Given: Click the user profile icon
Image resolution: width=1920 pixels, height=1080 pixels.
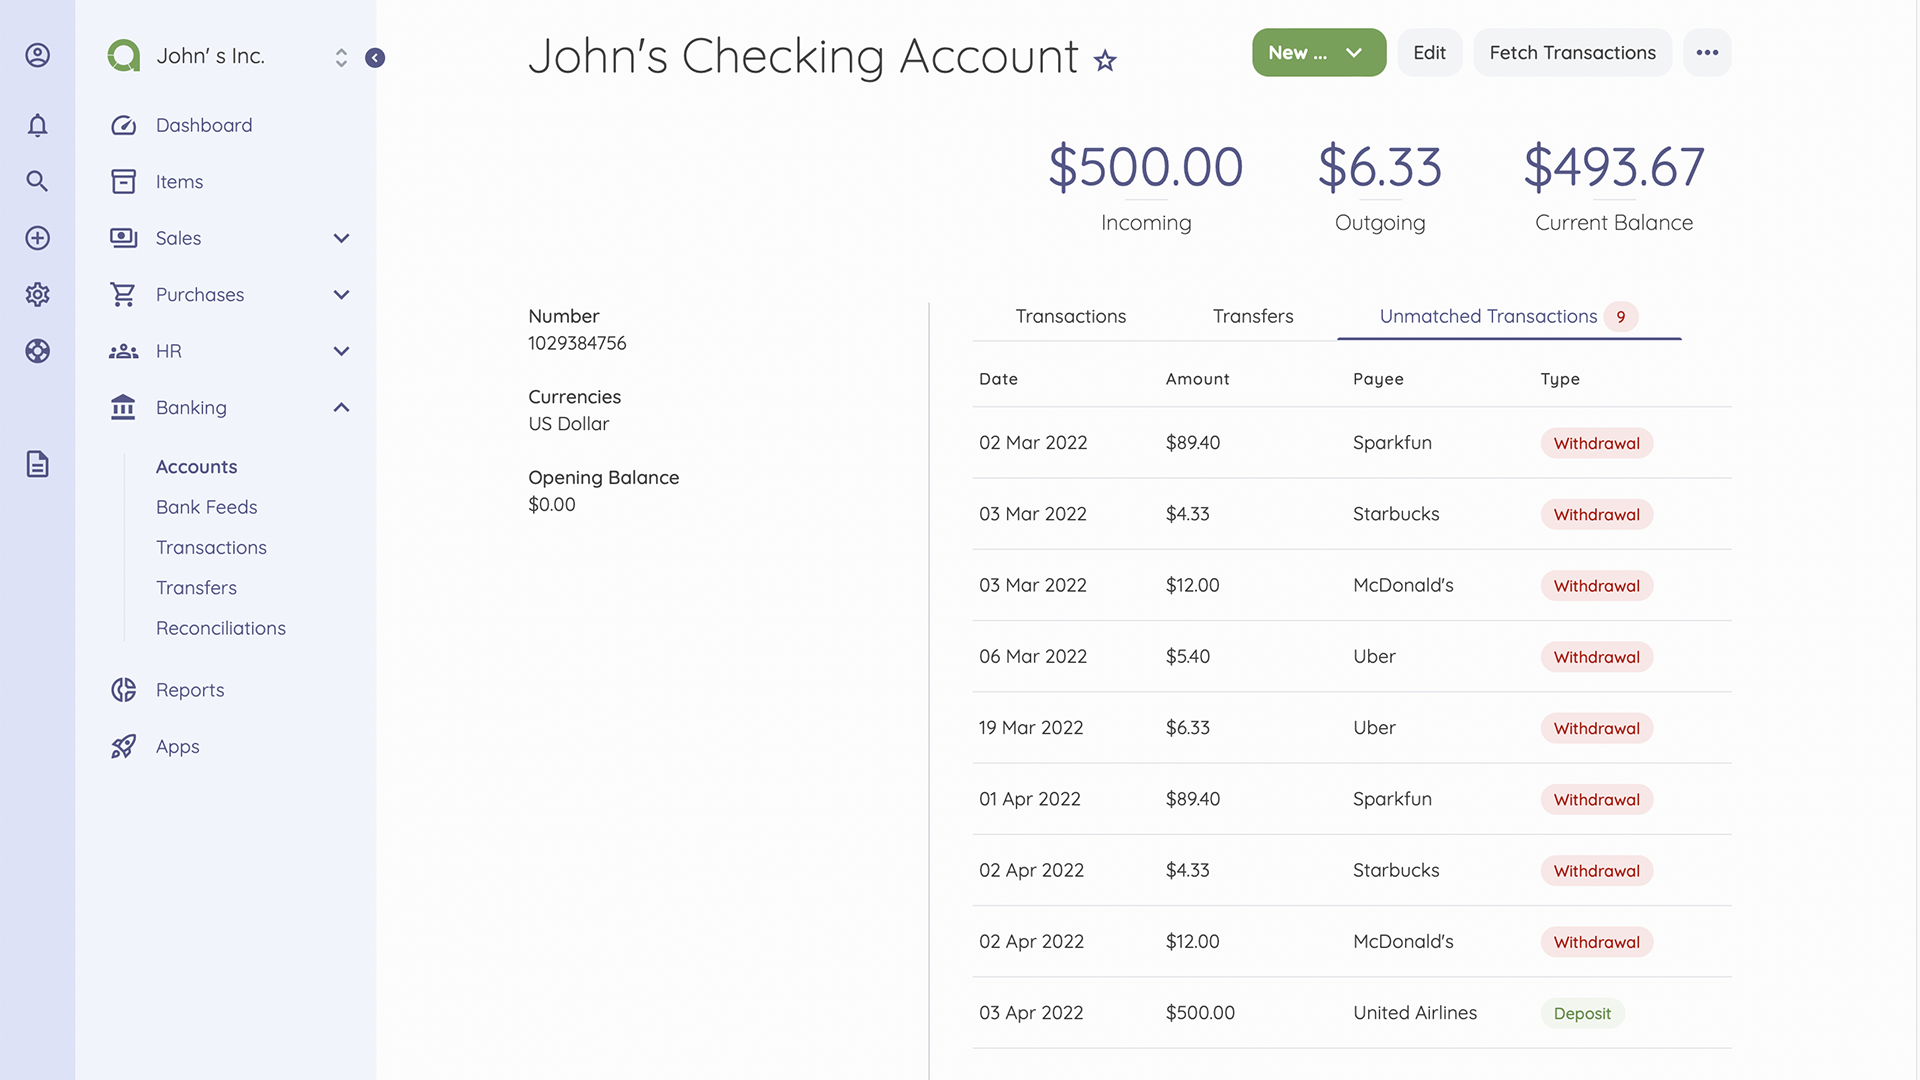Looking at the screenshot, I should coord(37,55).
